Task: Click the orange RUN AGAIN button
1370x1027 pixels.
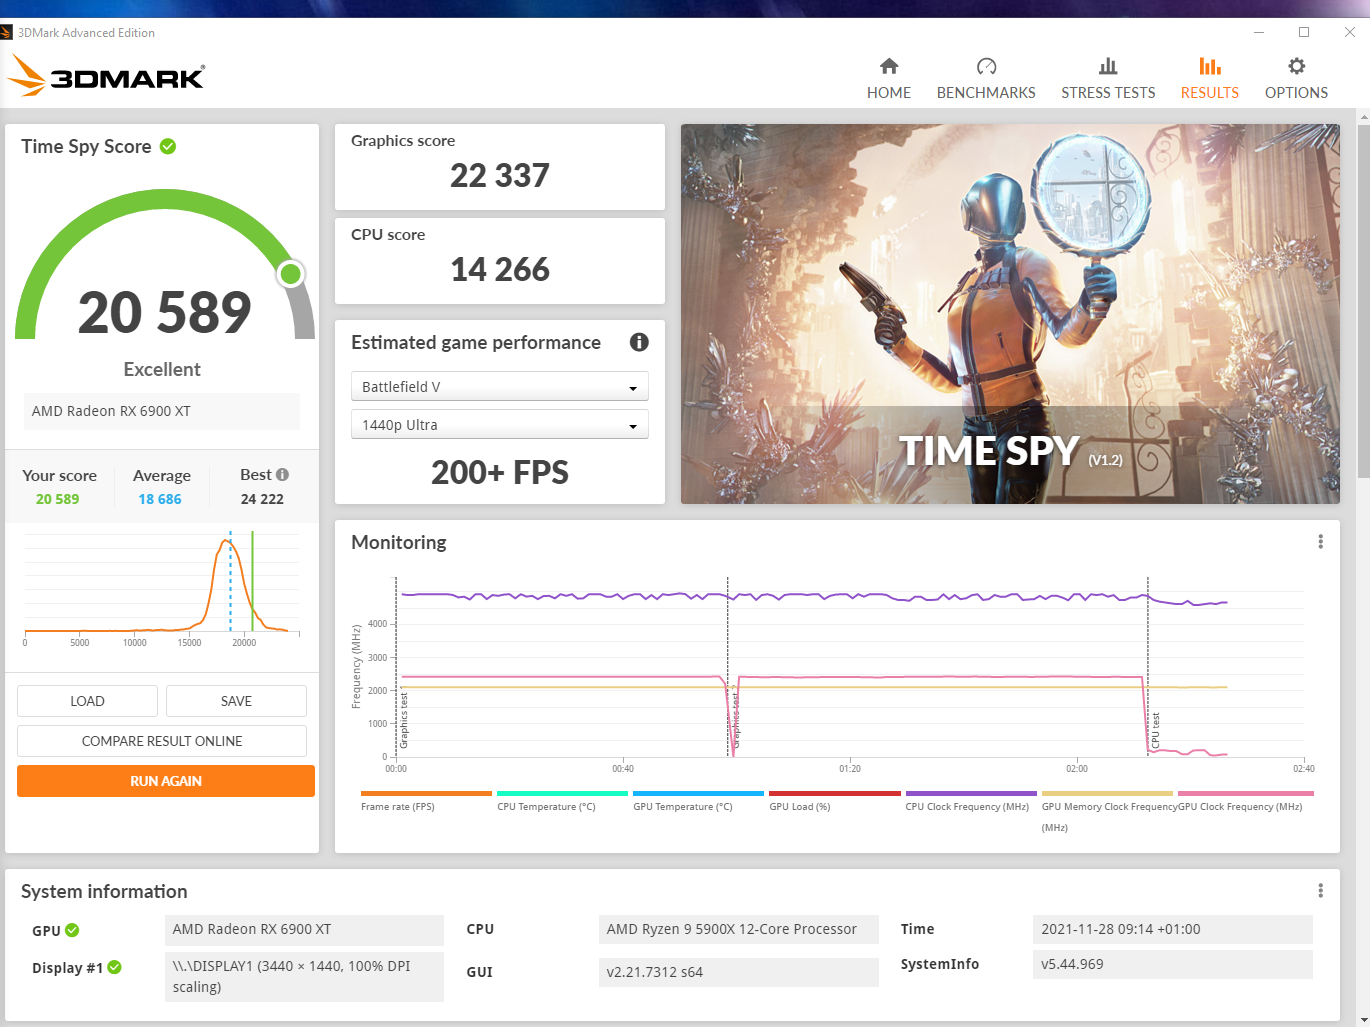Action: pyautogui.click(x=166, y=781)
